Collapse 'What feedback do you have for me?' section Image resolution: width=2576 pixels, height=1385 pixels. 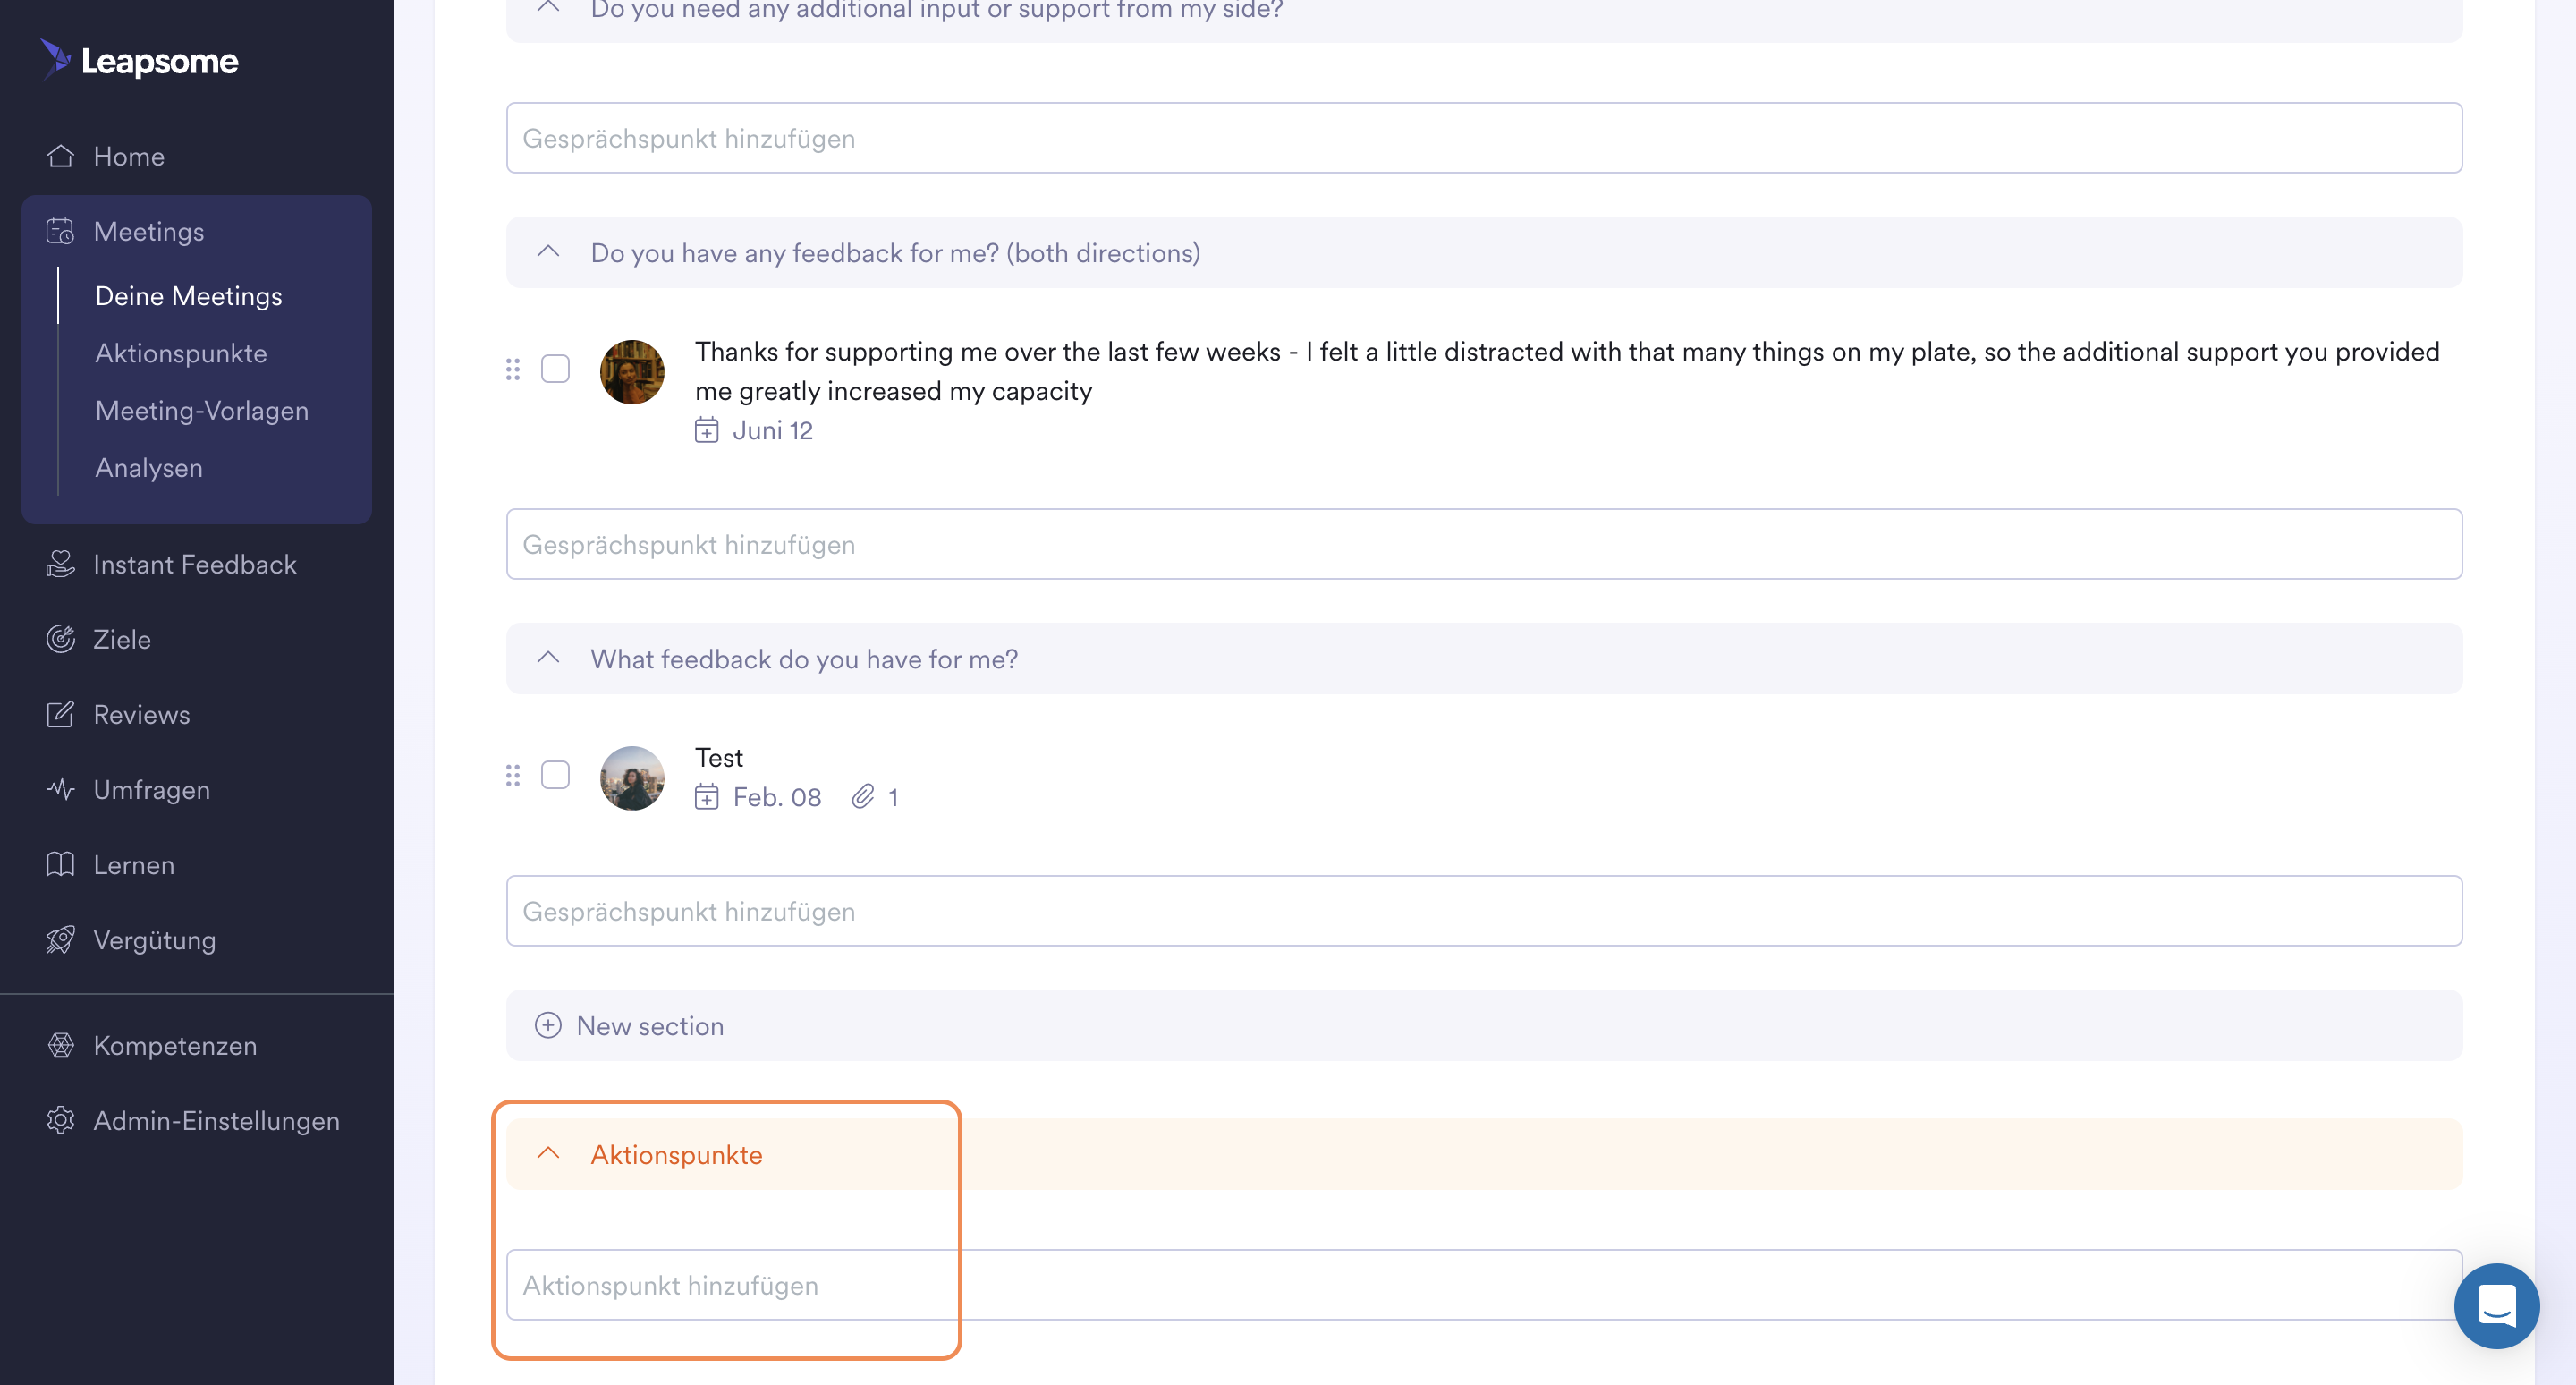(x=548, y=658)
